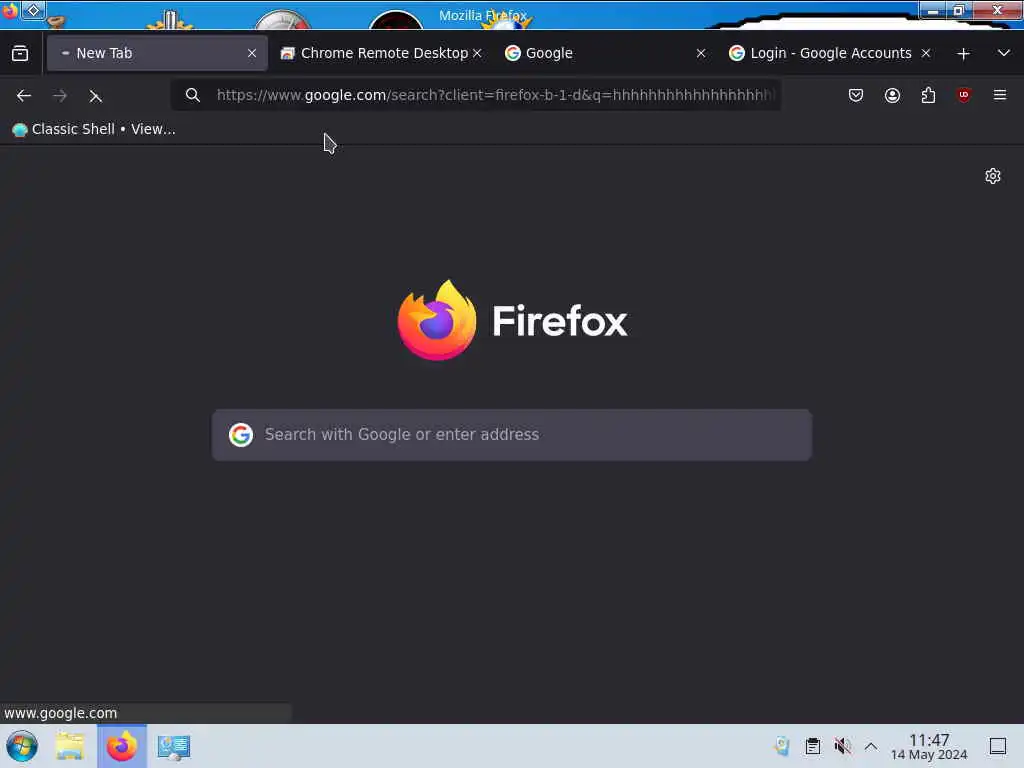Switch to the Chrome Remote Desktop tab

click(x=381, y=53)
